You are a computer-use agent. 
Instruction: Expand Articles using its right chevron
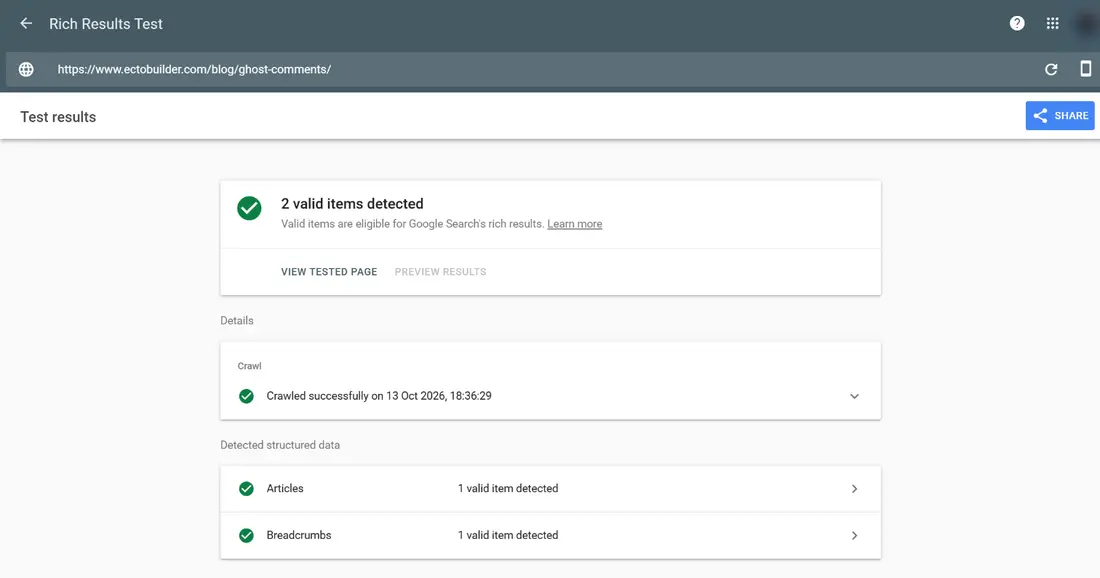854,489
